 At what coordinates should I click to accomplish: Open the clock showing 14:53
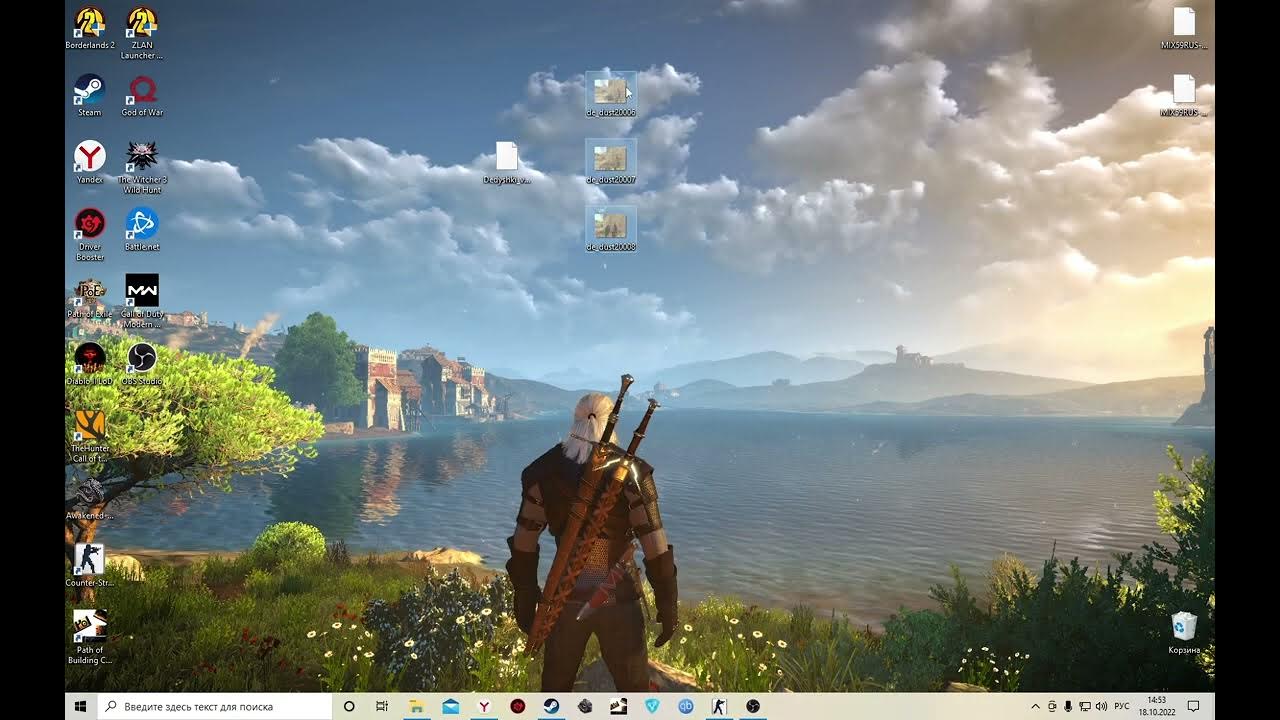1157,706
